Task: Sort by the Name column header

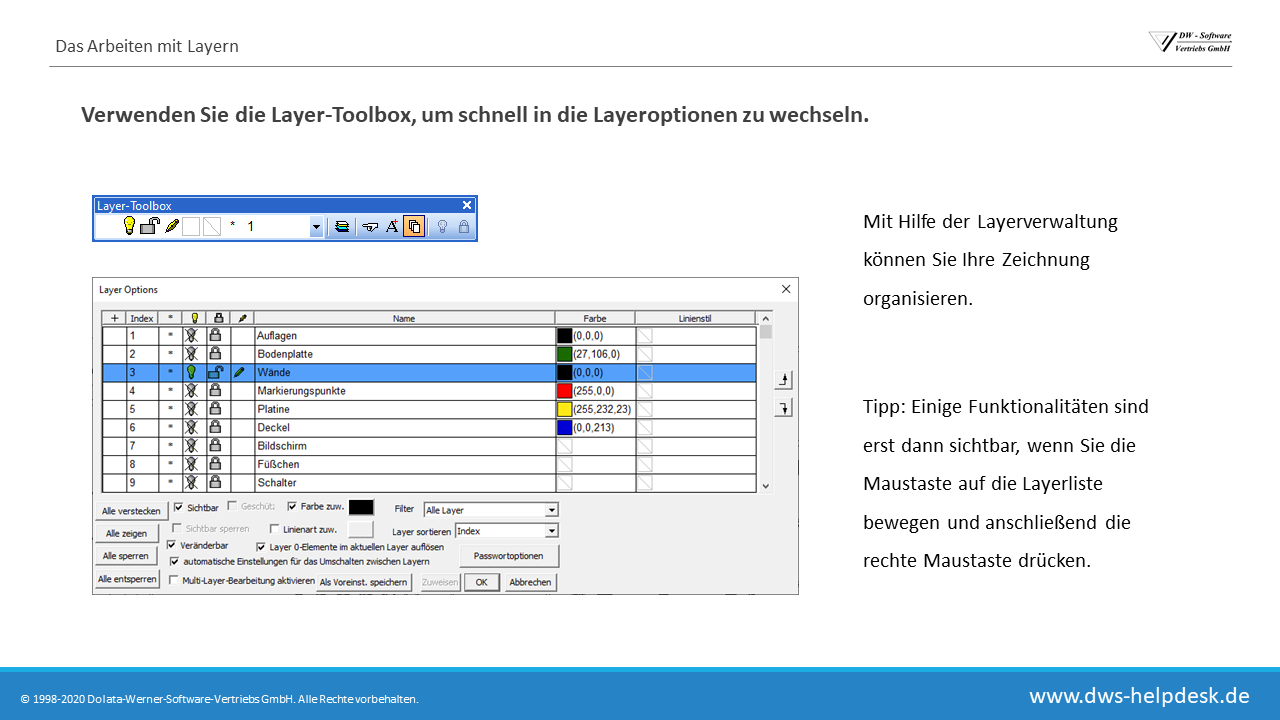Action: point(404,318)
